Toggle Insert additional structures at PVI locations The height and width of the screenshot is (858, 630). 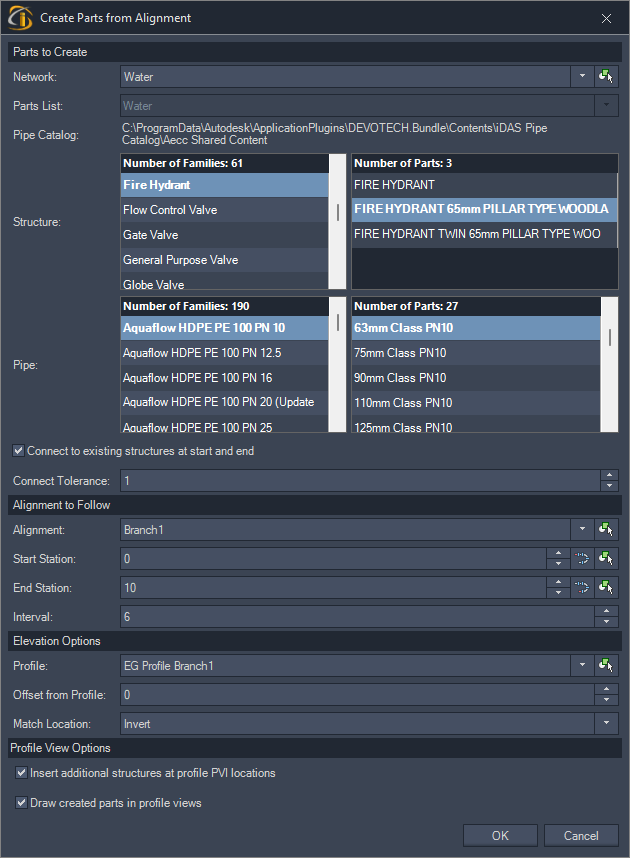(x=21, y=773)
